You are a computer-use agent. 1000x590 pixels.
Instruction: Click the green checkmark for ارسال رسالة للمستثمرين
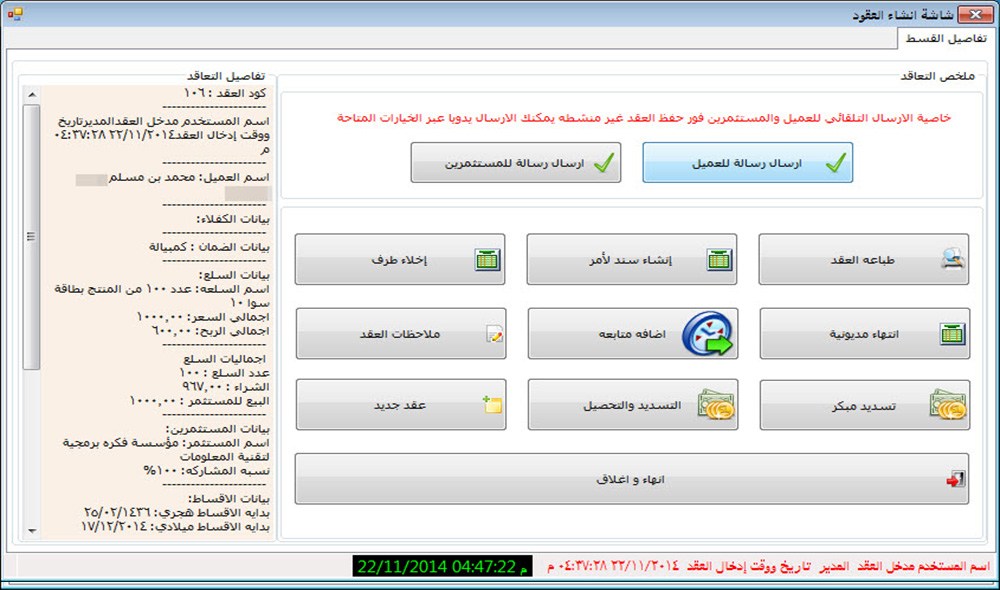click(x=603, y=163)
